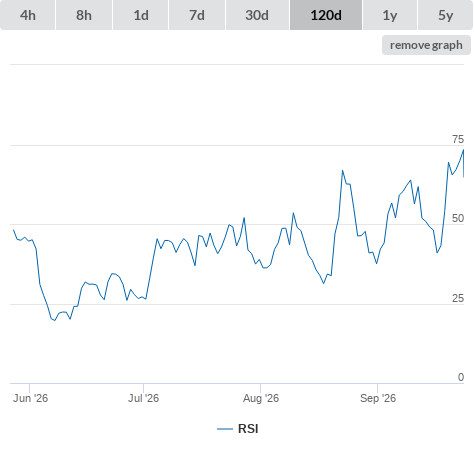Click the Jul '26 axis label

143,398
